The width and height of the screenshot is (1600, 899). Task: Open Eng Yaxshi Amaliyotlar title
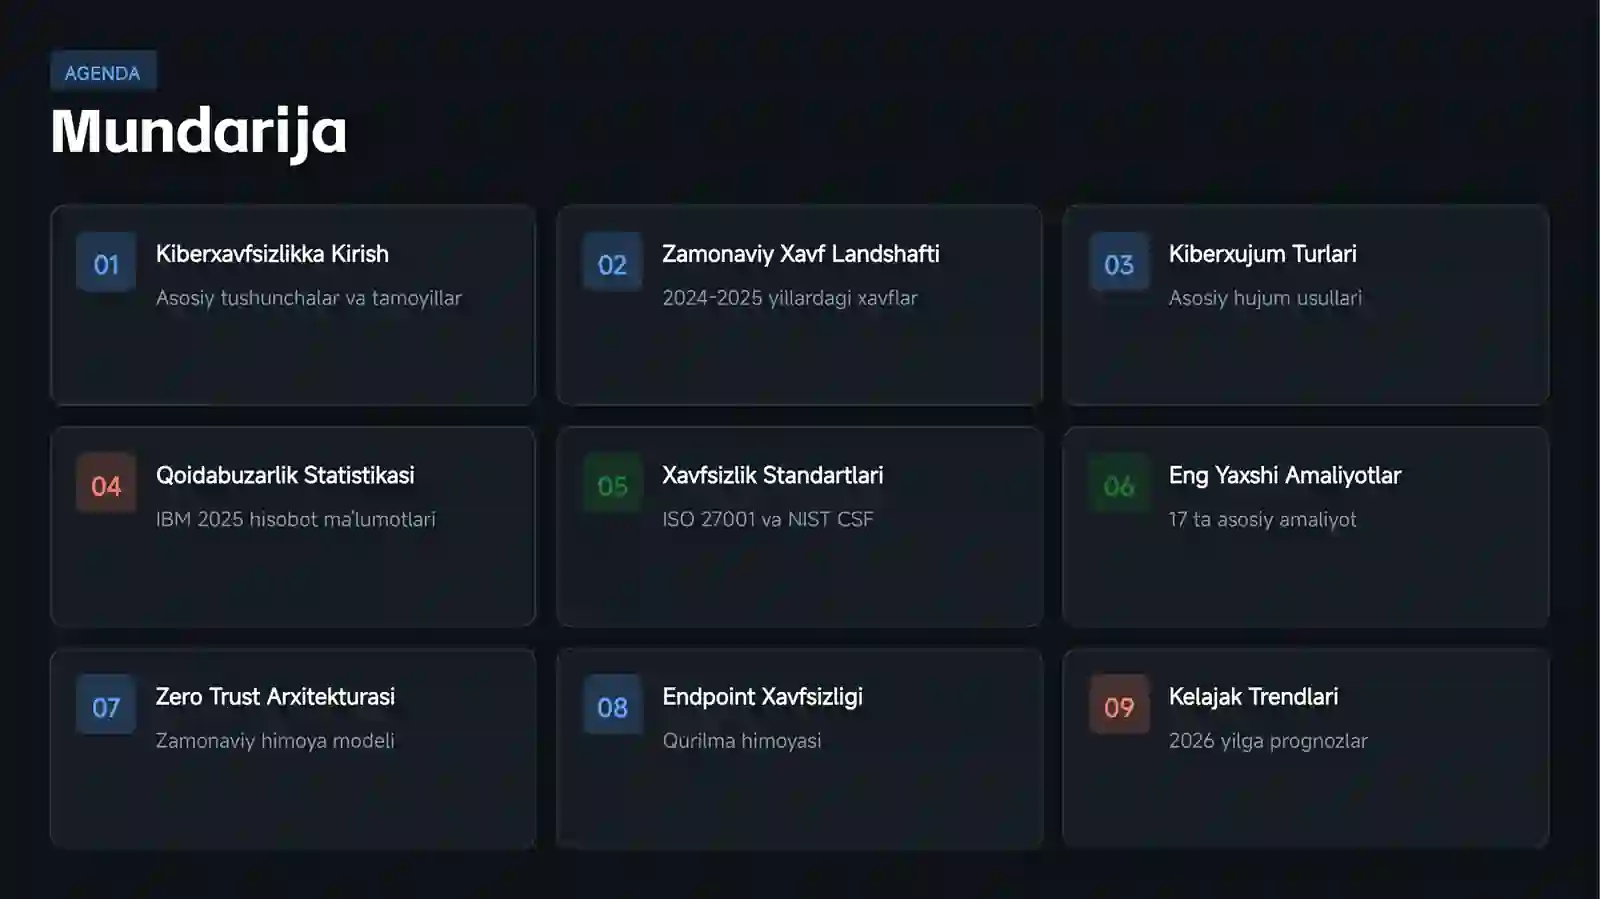click(x=1284, y=475)
